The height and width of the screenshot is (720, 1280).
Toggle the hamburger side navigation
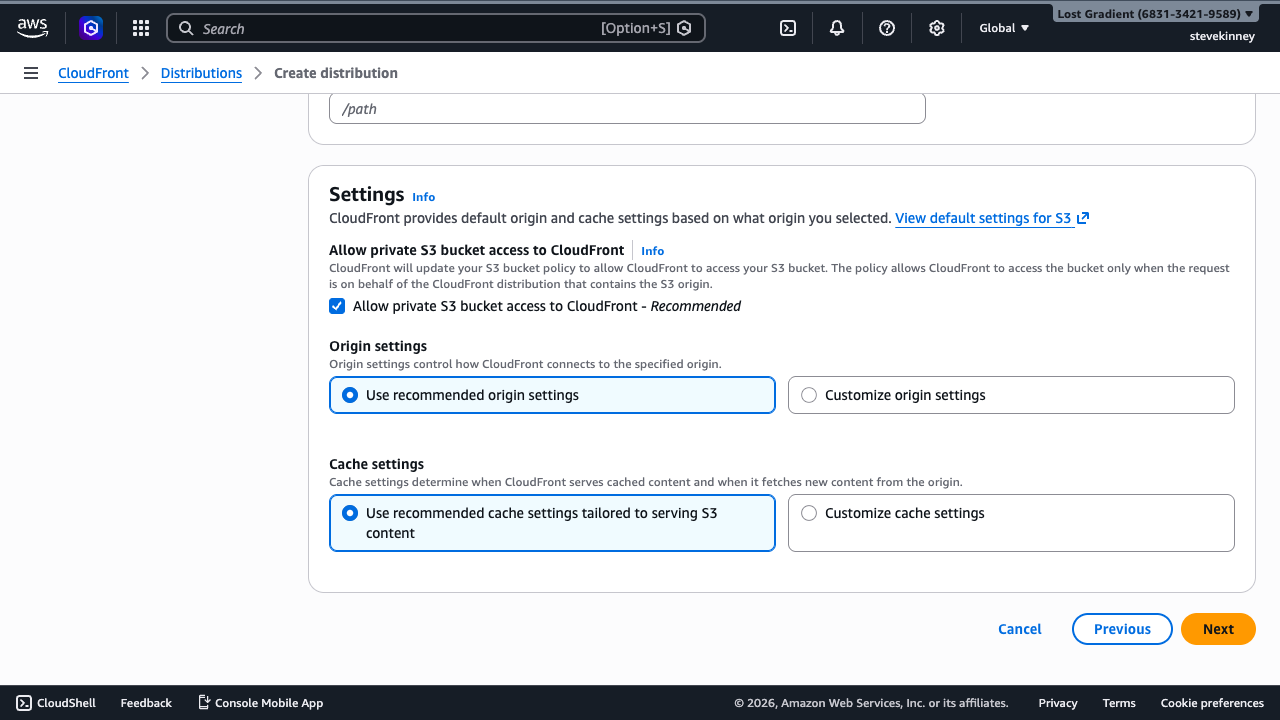tap(31, 73)
